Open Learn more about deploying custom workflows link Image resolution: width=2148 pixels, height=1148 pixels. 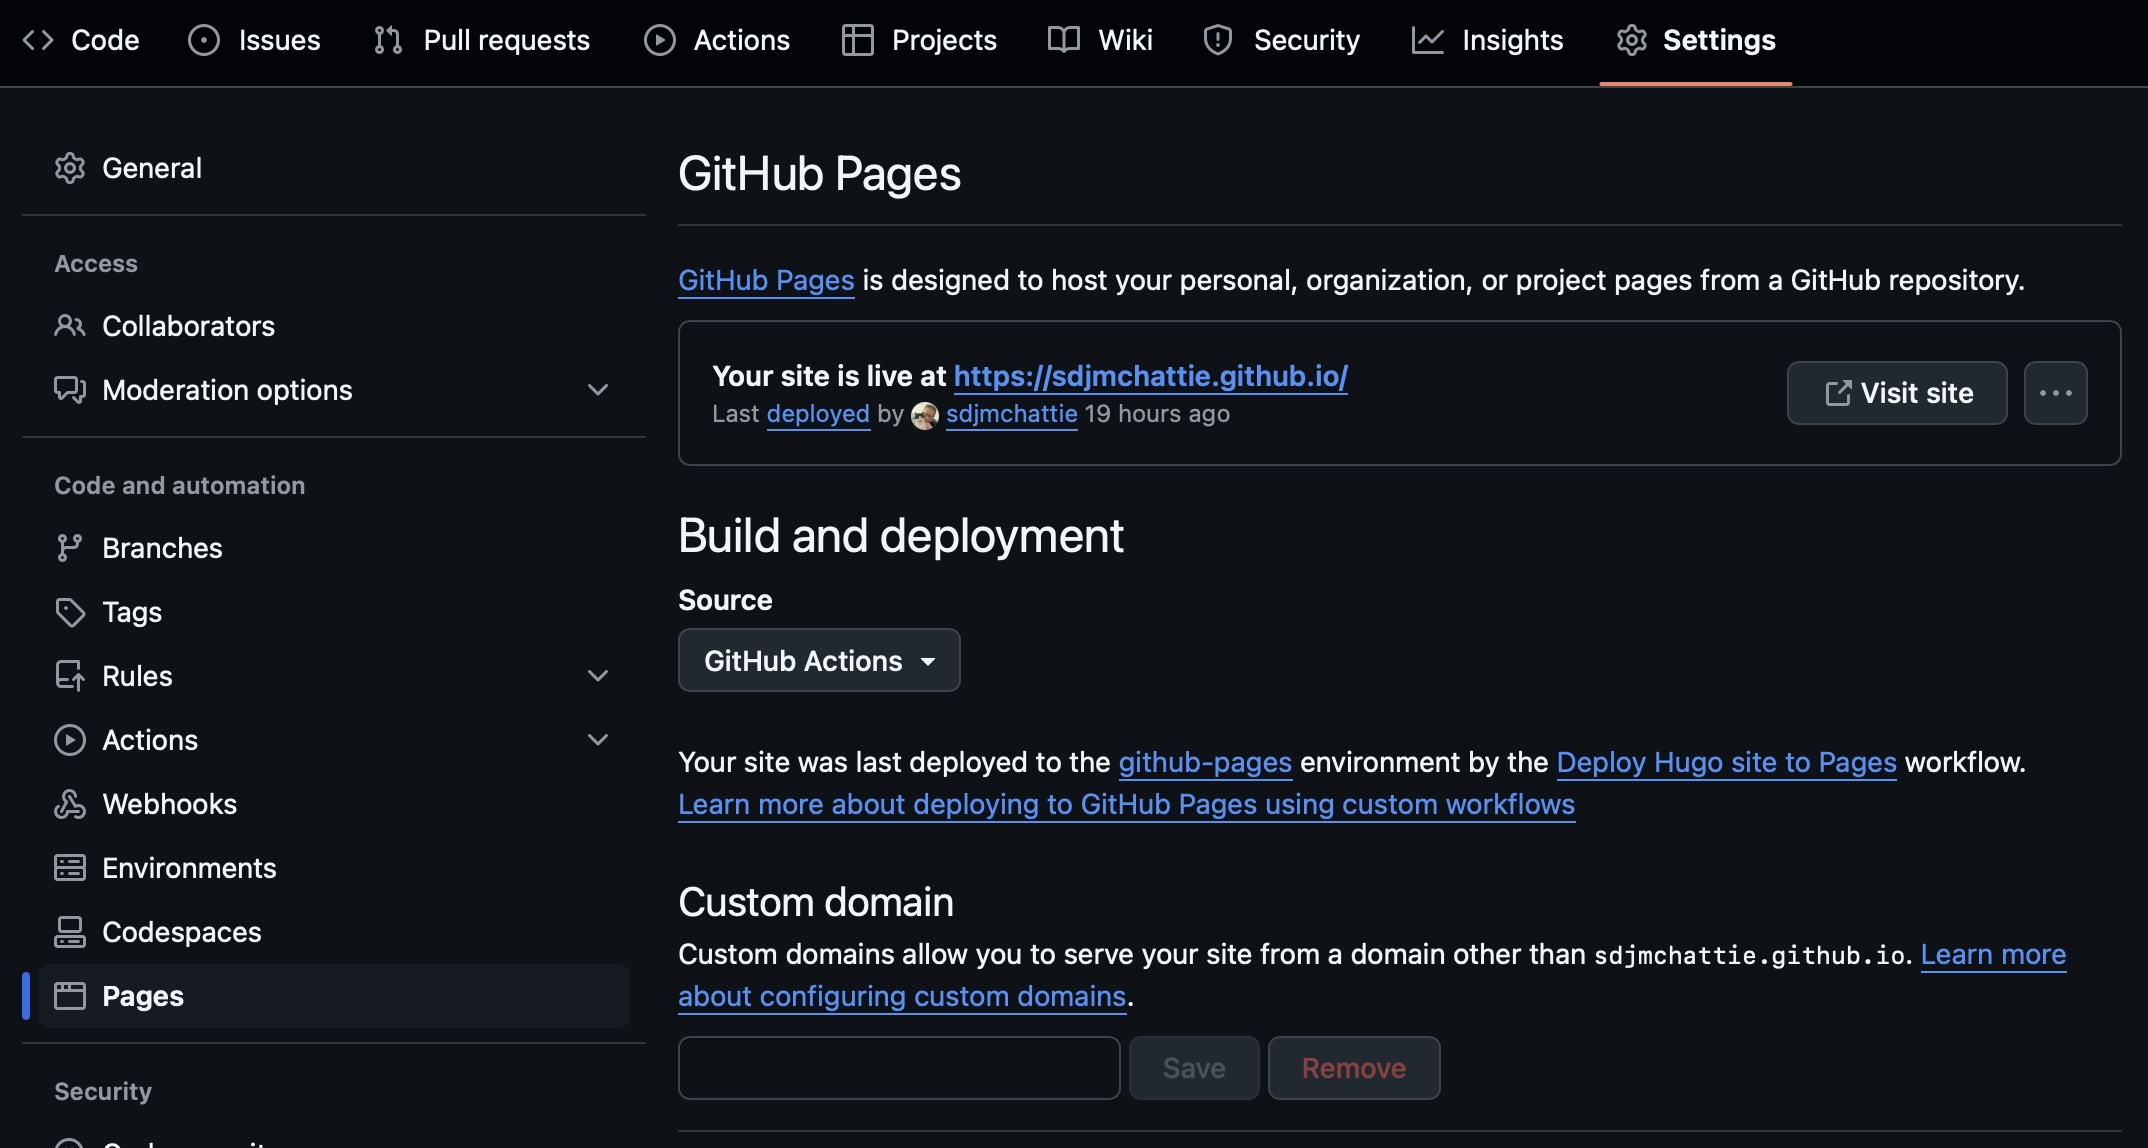[1127, 804]
